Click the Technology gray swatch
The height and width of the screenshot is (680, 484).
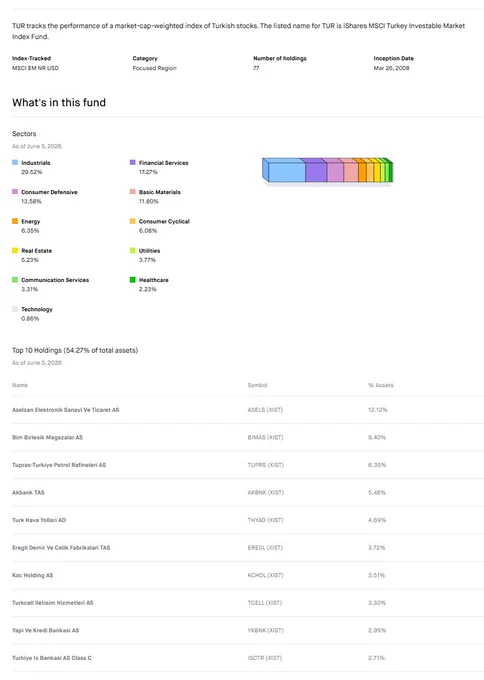(x=15, y=309)
